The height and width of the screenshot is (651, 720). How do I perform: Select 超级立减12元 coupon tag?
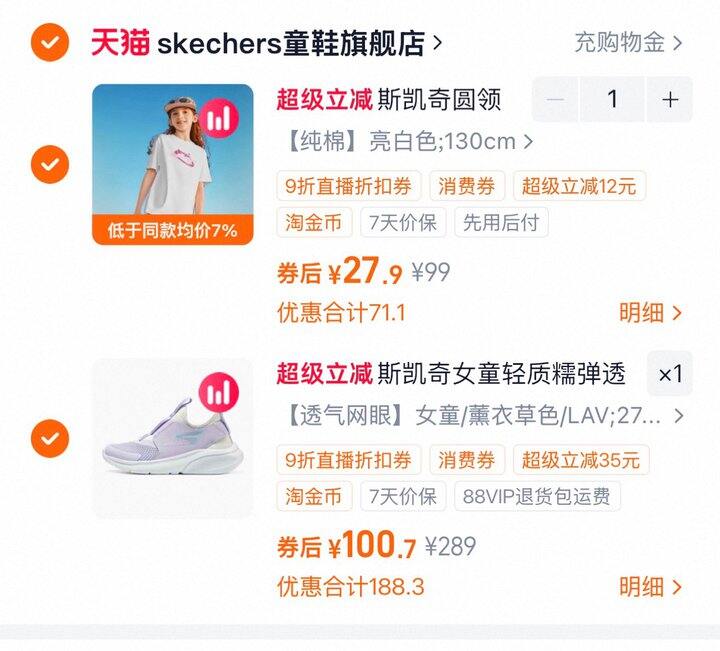click(x=579, y=186)
